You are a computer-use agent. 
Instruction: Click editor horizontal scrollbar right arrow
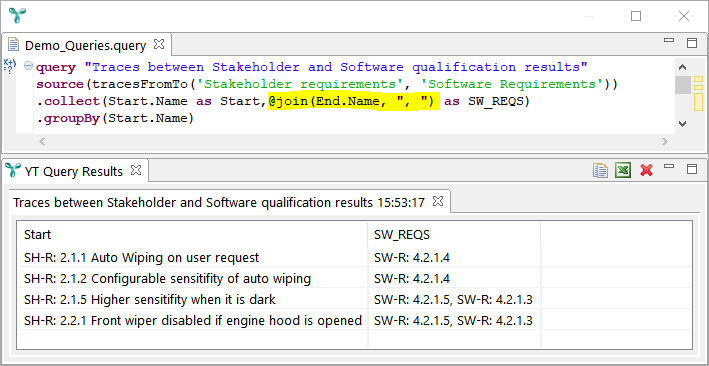point(665,142)
